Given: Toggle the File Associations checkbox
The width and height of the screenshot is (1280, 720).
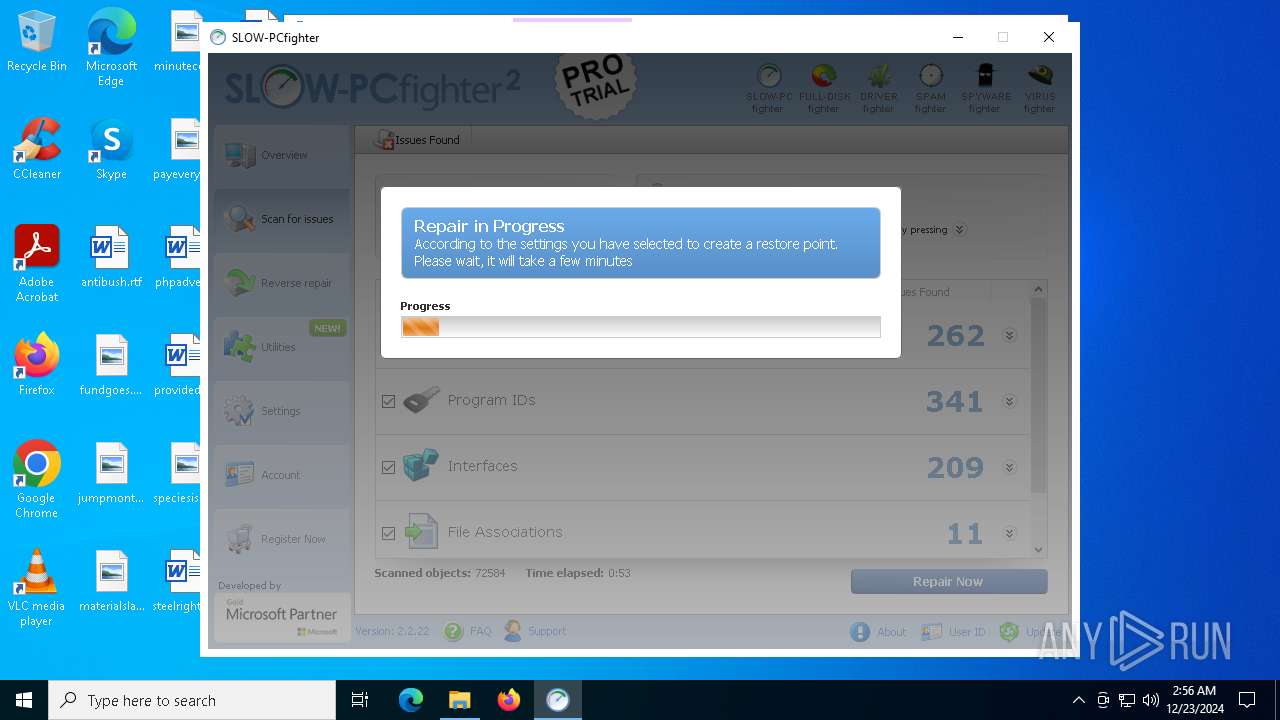Looking at the screenshot, I should pyautogui.click(x=389, y=533).
